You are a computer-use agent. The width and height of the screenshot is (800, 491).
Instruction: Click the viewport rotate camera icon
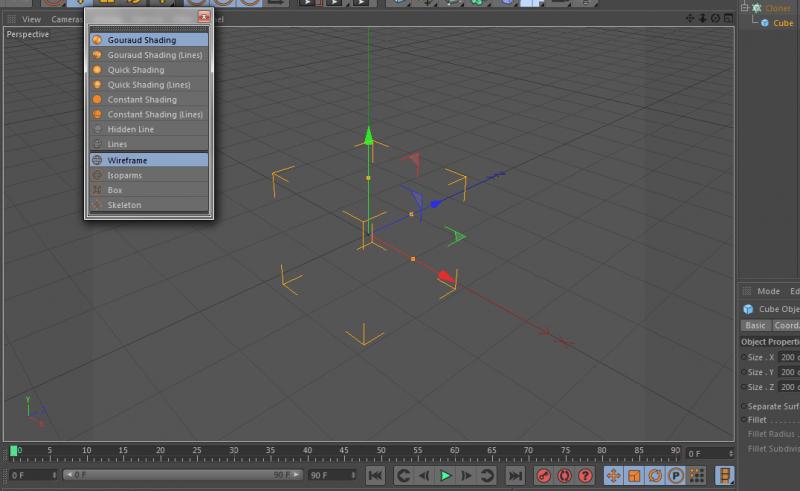pyautogui.click(x=714, y=19)
